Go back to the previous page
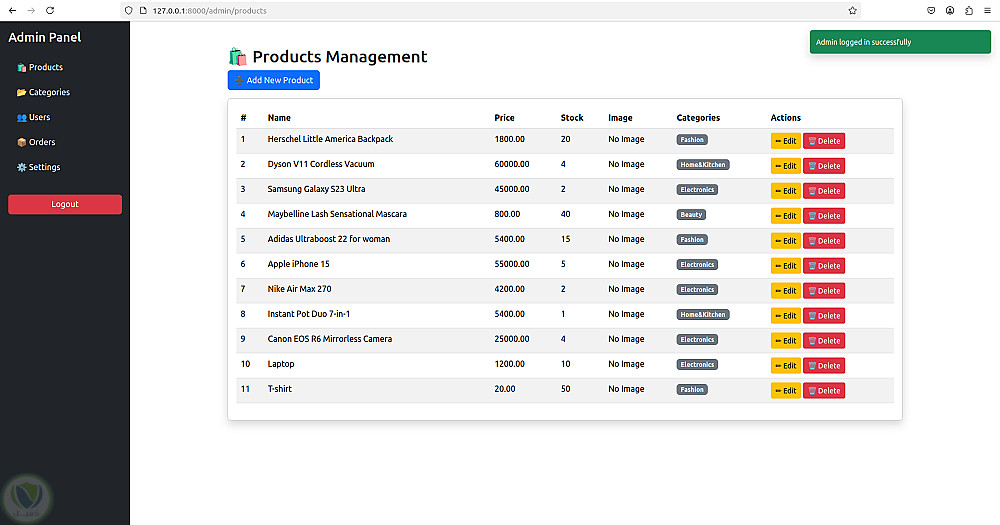This screenshot has width=1000, height=525. (x=11, y=10)
